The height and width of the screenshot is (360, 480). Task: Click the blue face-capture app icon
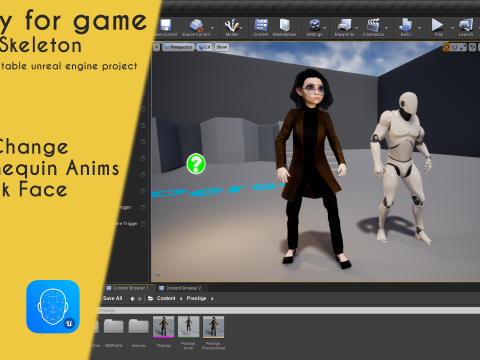53,307
